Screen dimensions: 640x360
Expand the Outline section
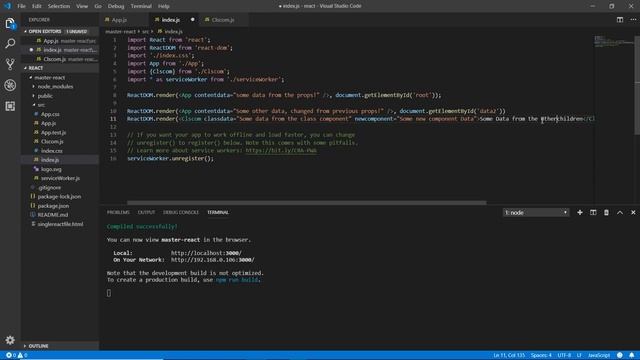(x=60, y=346)
